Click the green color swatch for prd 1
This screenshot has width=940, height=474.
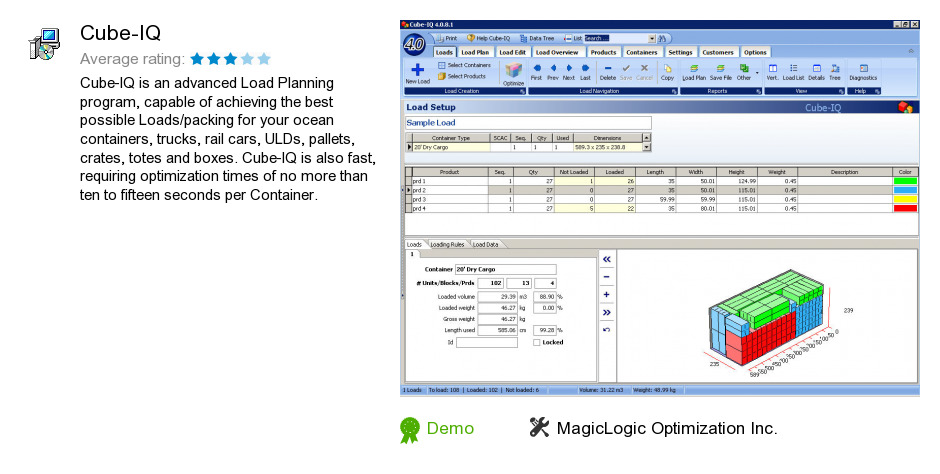905,181
